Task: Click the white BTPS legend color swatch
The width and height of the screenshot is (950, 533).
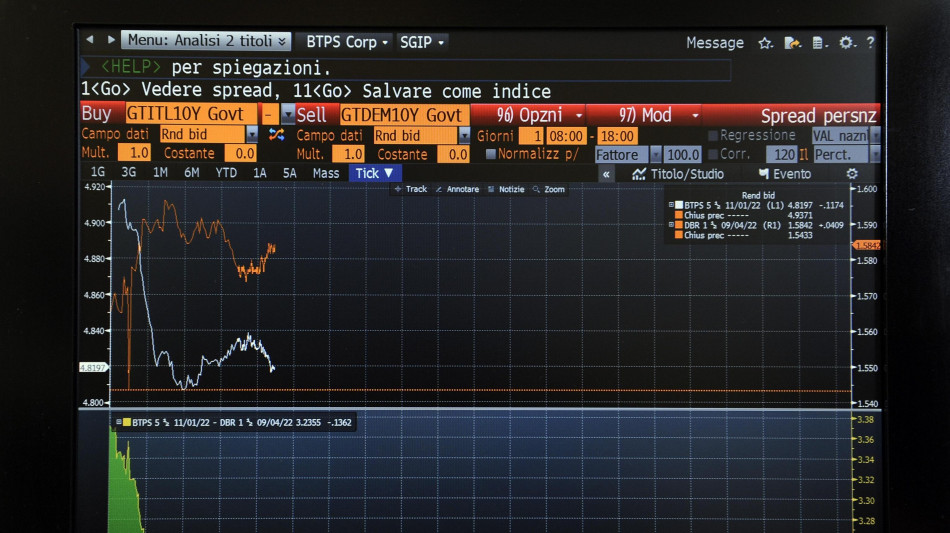Action: (679, 205)
